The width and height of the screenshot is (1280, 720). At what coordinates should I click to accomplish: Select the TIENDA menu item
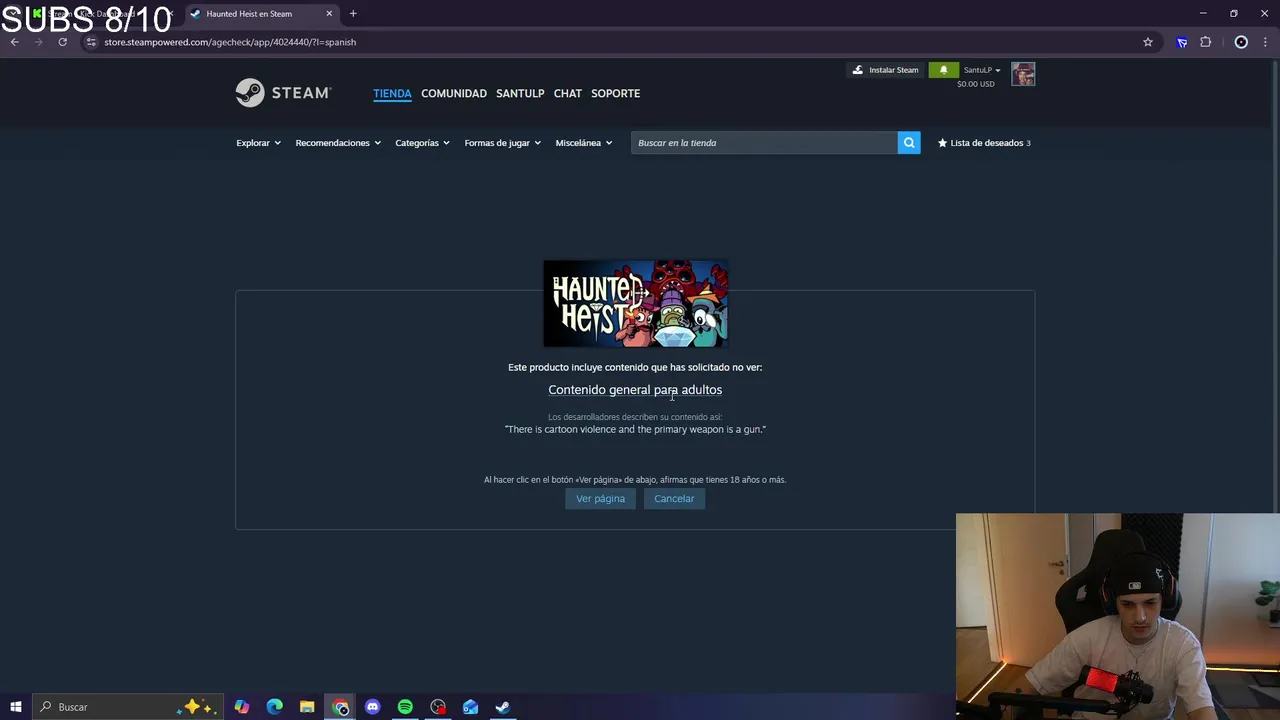(392, 93)
